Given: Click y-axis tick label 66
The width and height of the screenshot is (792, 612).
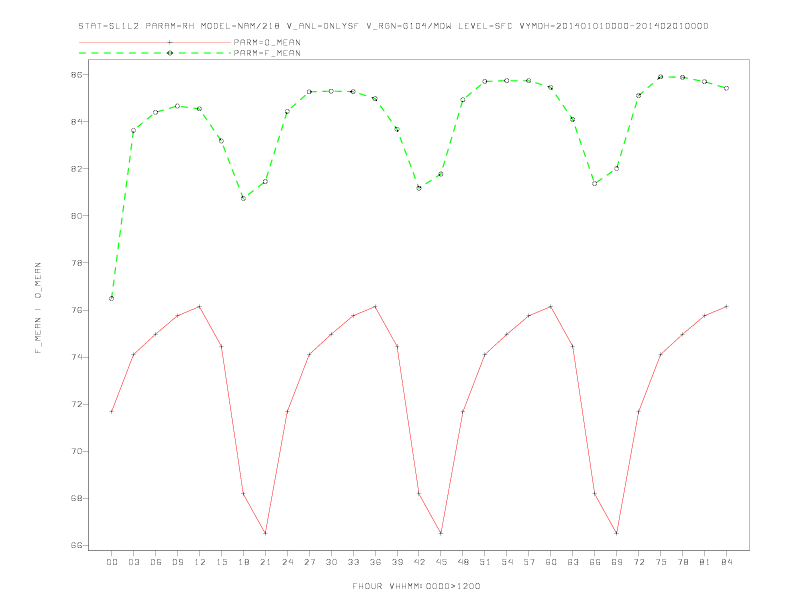Looking at the screenshot, I should tap(76, 545).
